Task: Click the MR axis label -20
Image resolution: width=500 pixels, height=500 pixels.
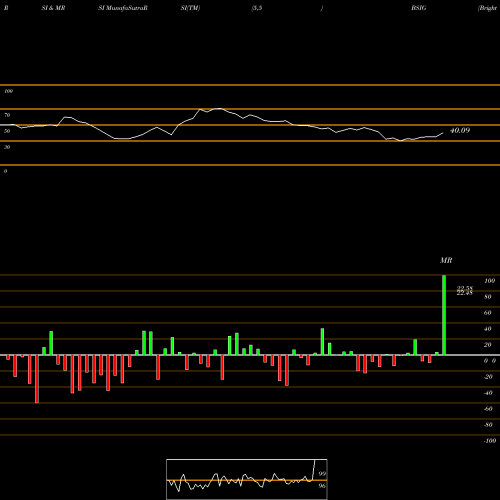Action: (x=488, y=377)
